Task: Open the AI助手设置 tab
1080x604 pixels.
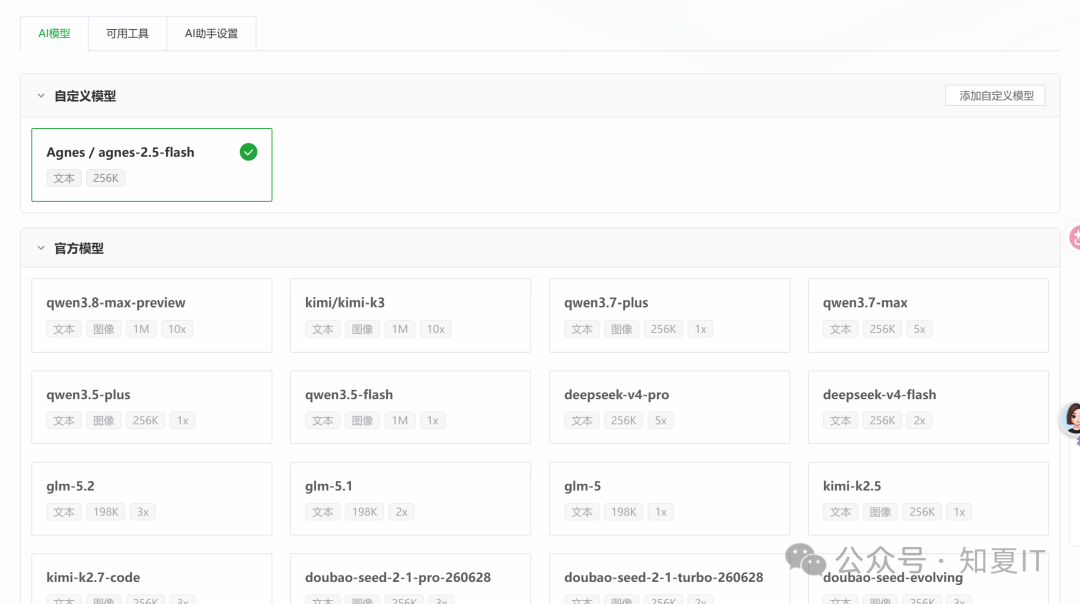Action: [x=211, y=34]
